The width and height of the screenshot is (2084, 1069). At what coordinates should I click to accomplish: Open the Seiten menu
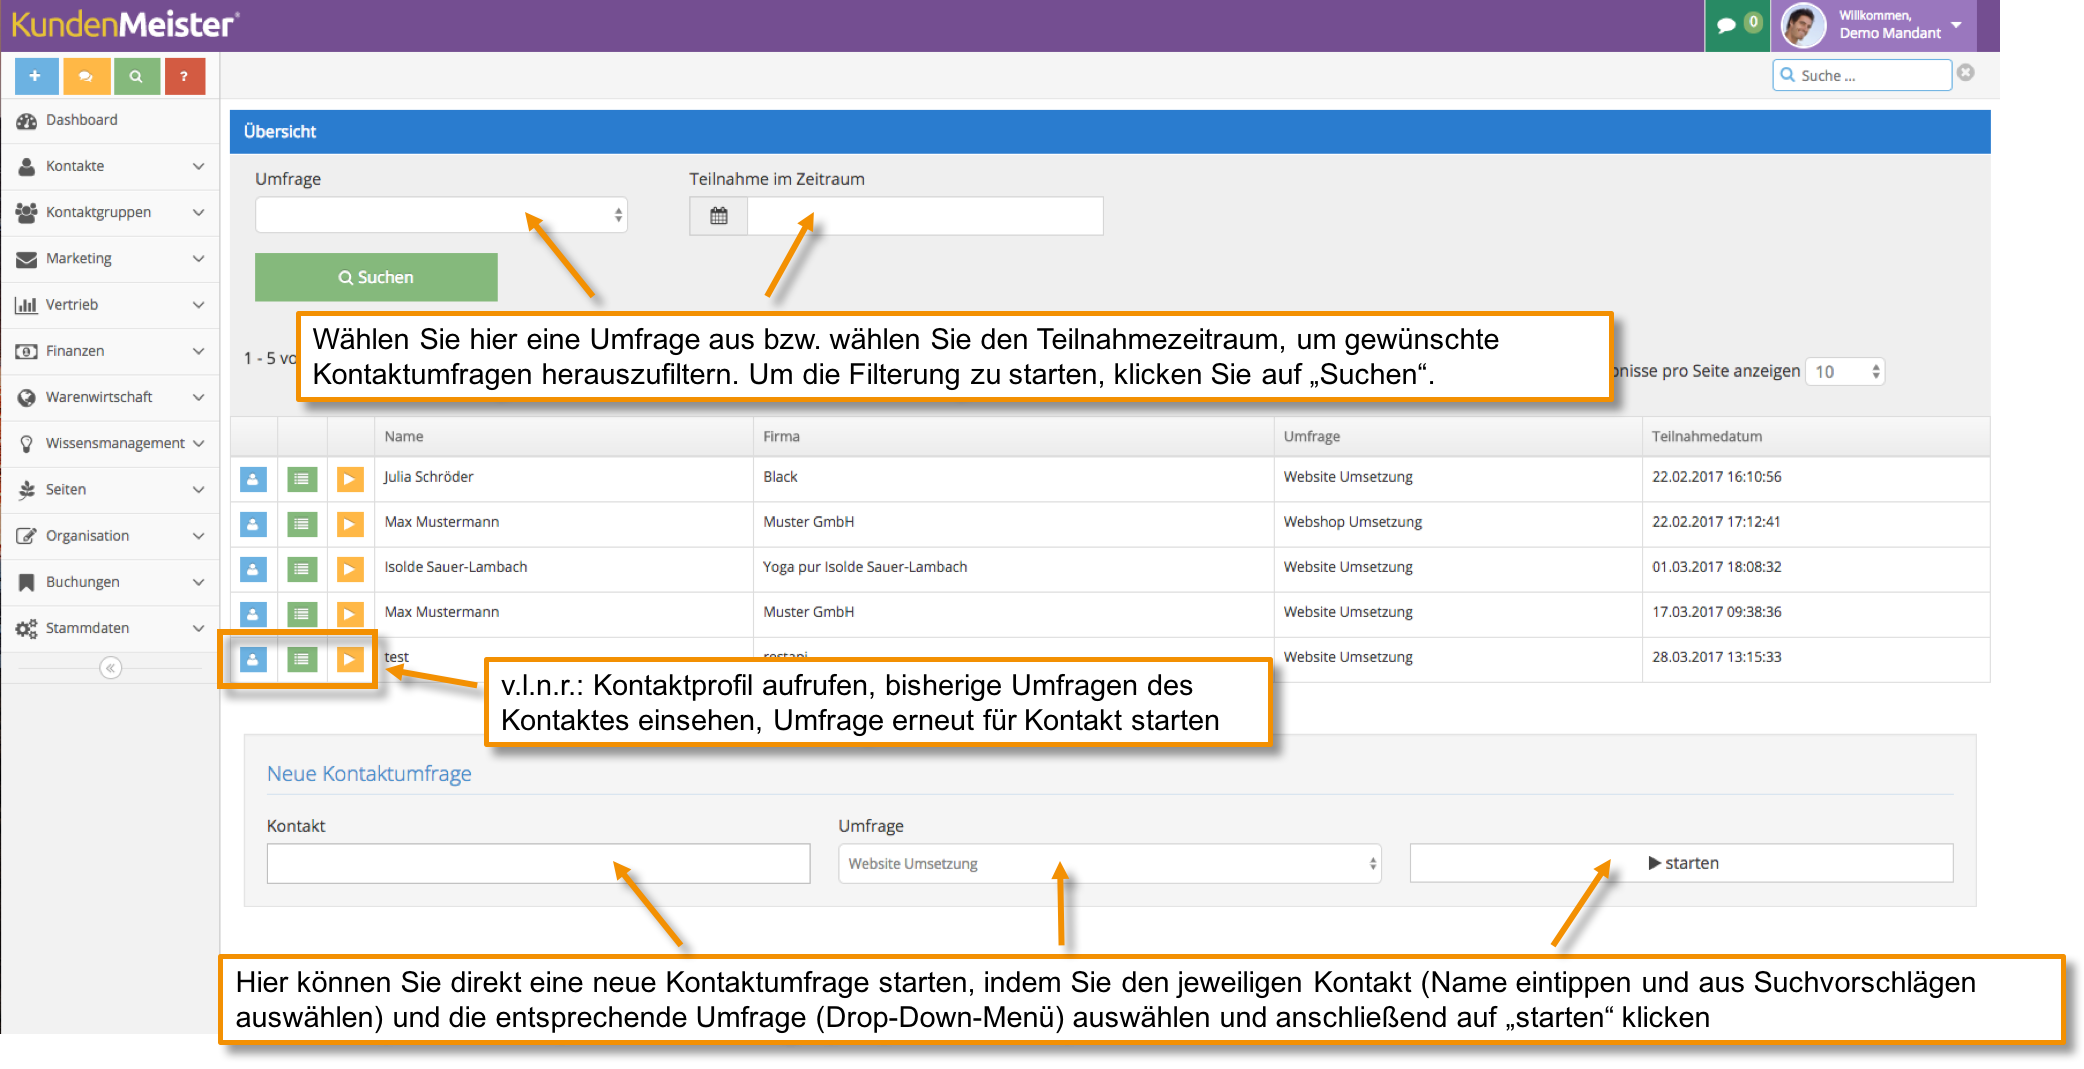(110, 489)
